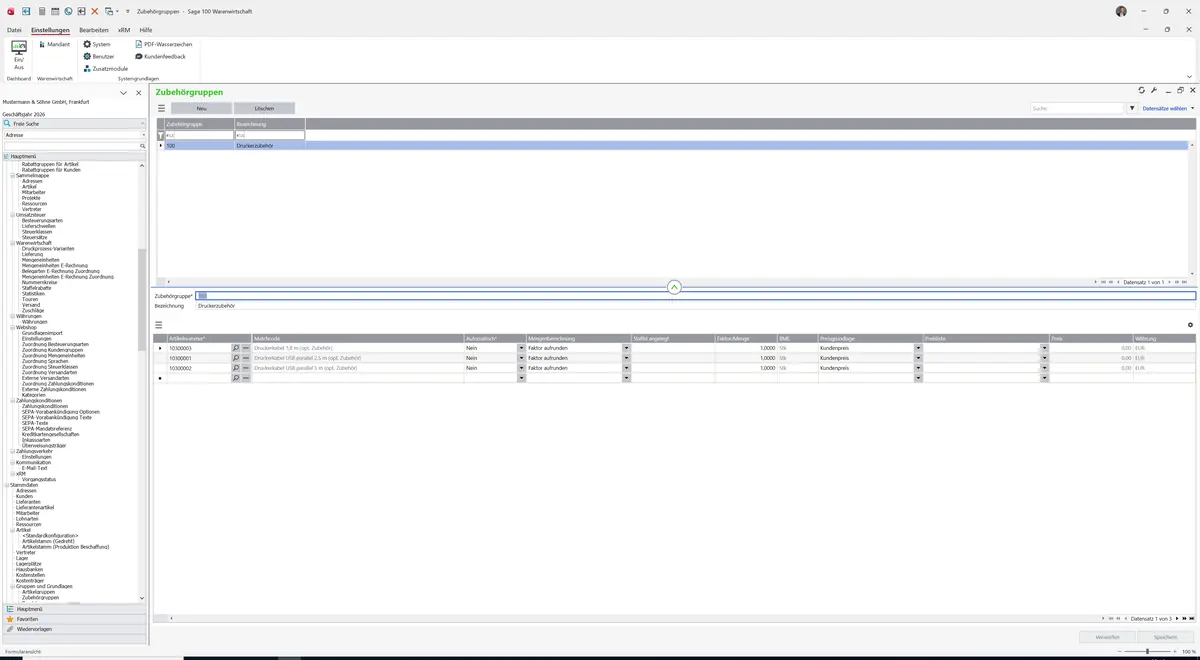This screenshot has height=660, width=1200.
Task: Open Benutzer settings
Action: [x=99, y=56]
